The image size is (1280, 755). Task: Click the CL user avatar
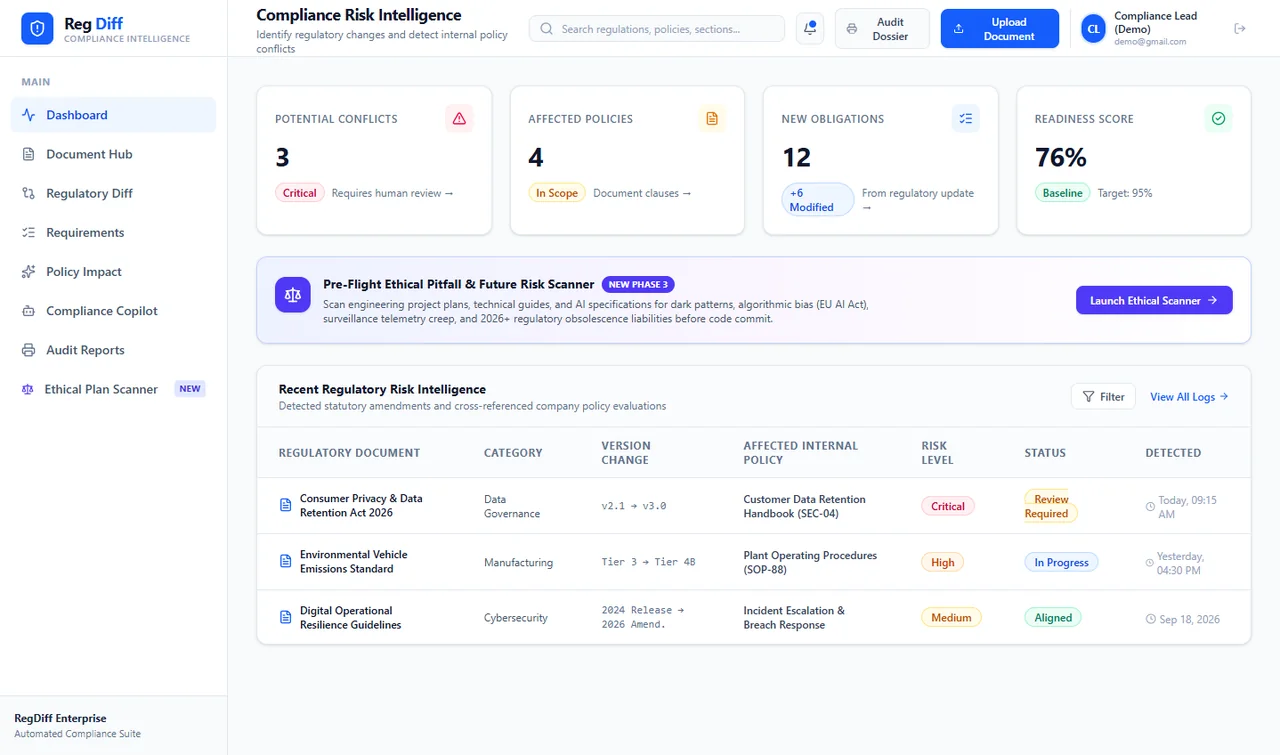[x=1094, y=29]
